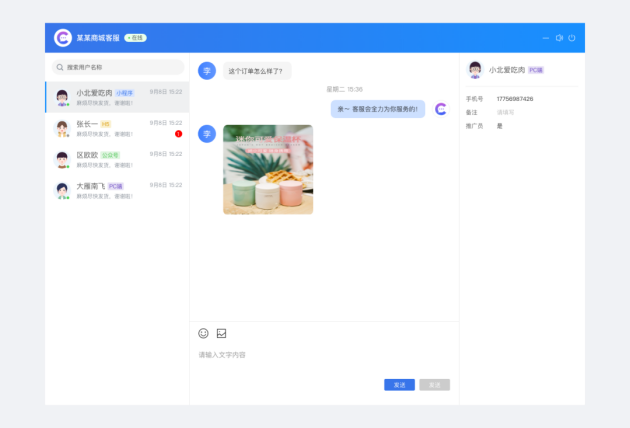
Task: Click the timestamp on 区欧欧 row
Action: [x=166, y=154]
